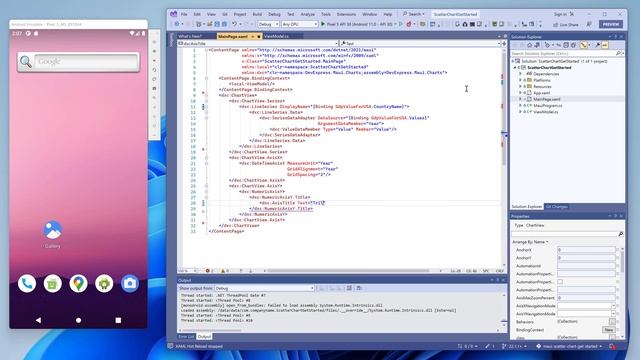The width and height of the screenshot is (640, 360).
Task: Click the PREVIEW button
Action: (x=611, y=24)
